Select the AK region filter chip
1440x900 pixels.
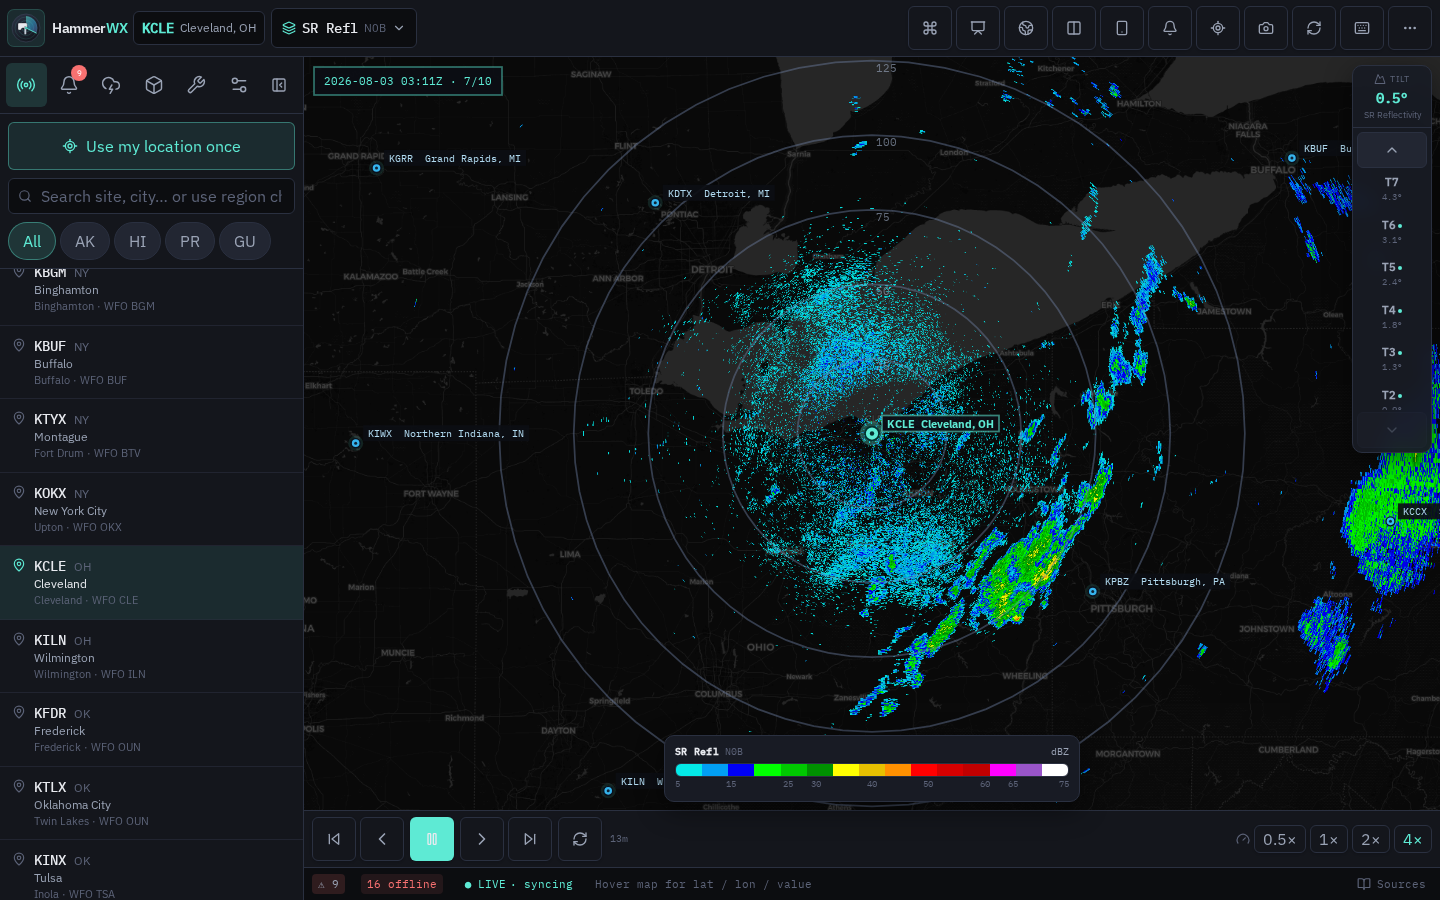pos(85,241)
